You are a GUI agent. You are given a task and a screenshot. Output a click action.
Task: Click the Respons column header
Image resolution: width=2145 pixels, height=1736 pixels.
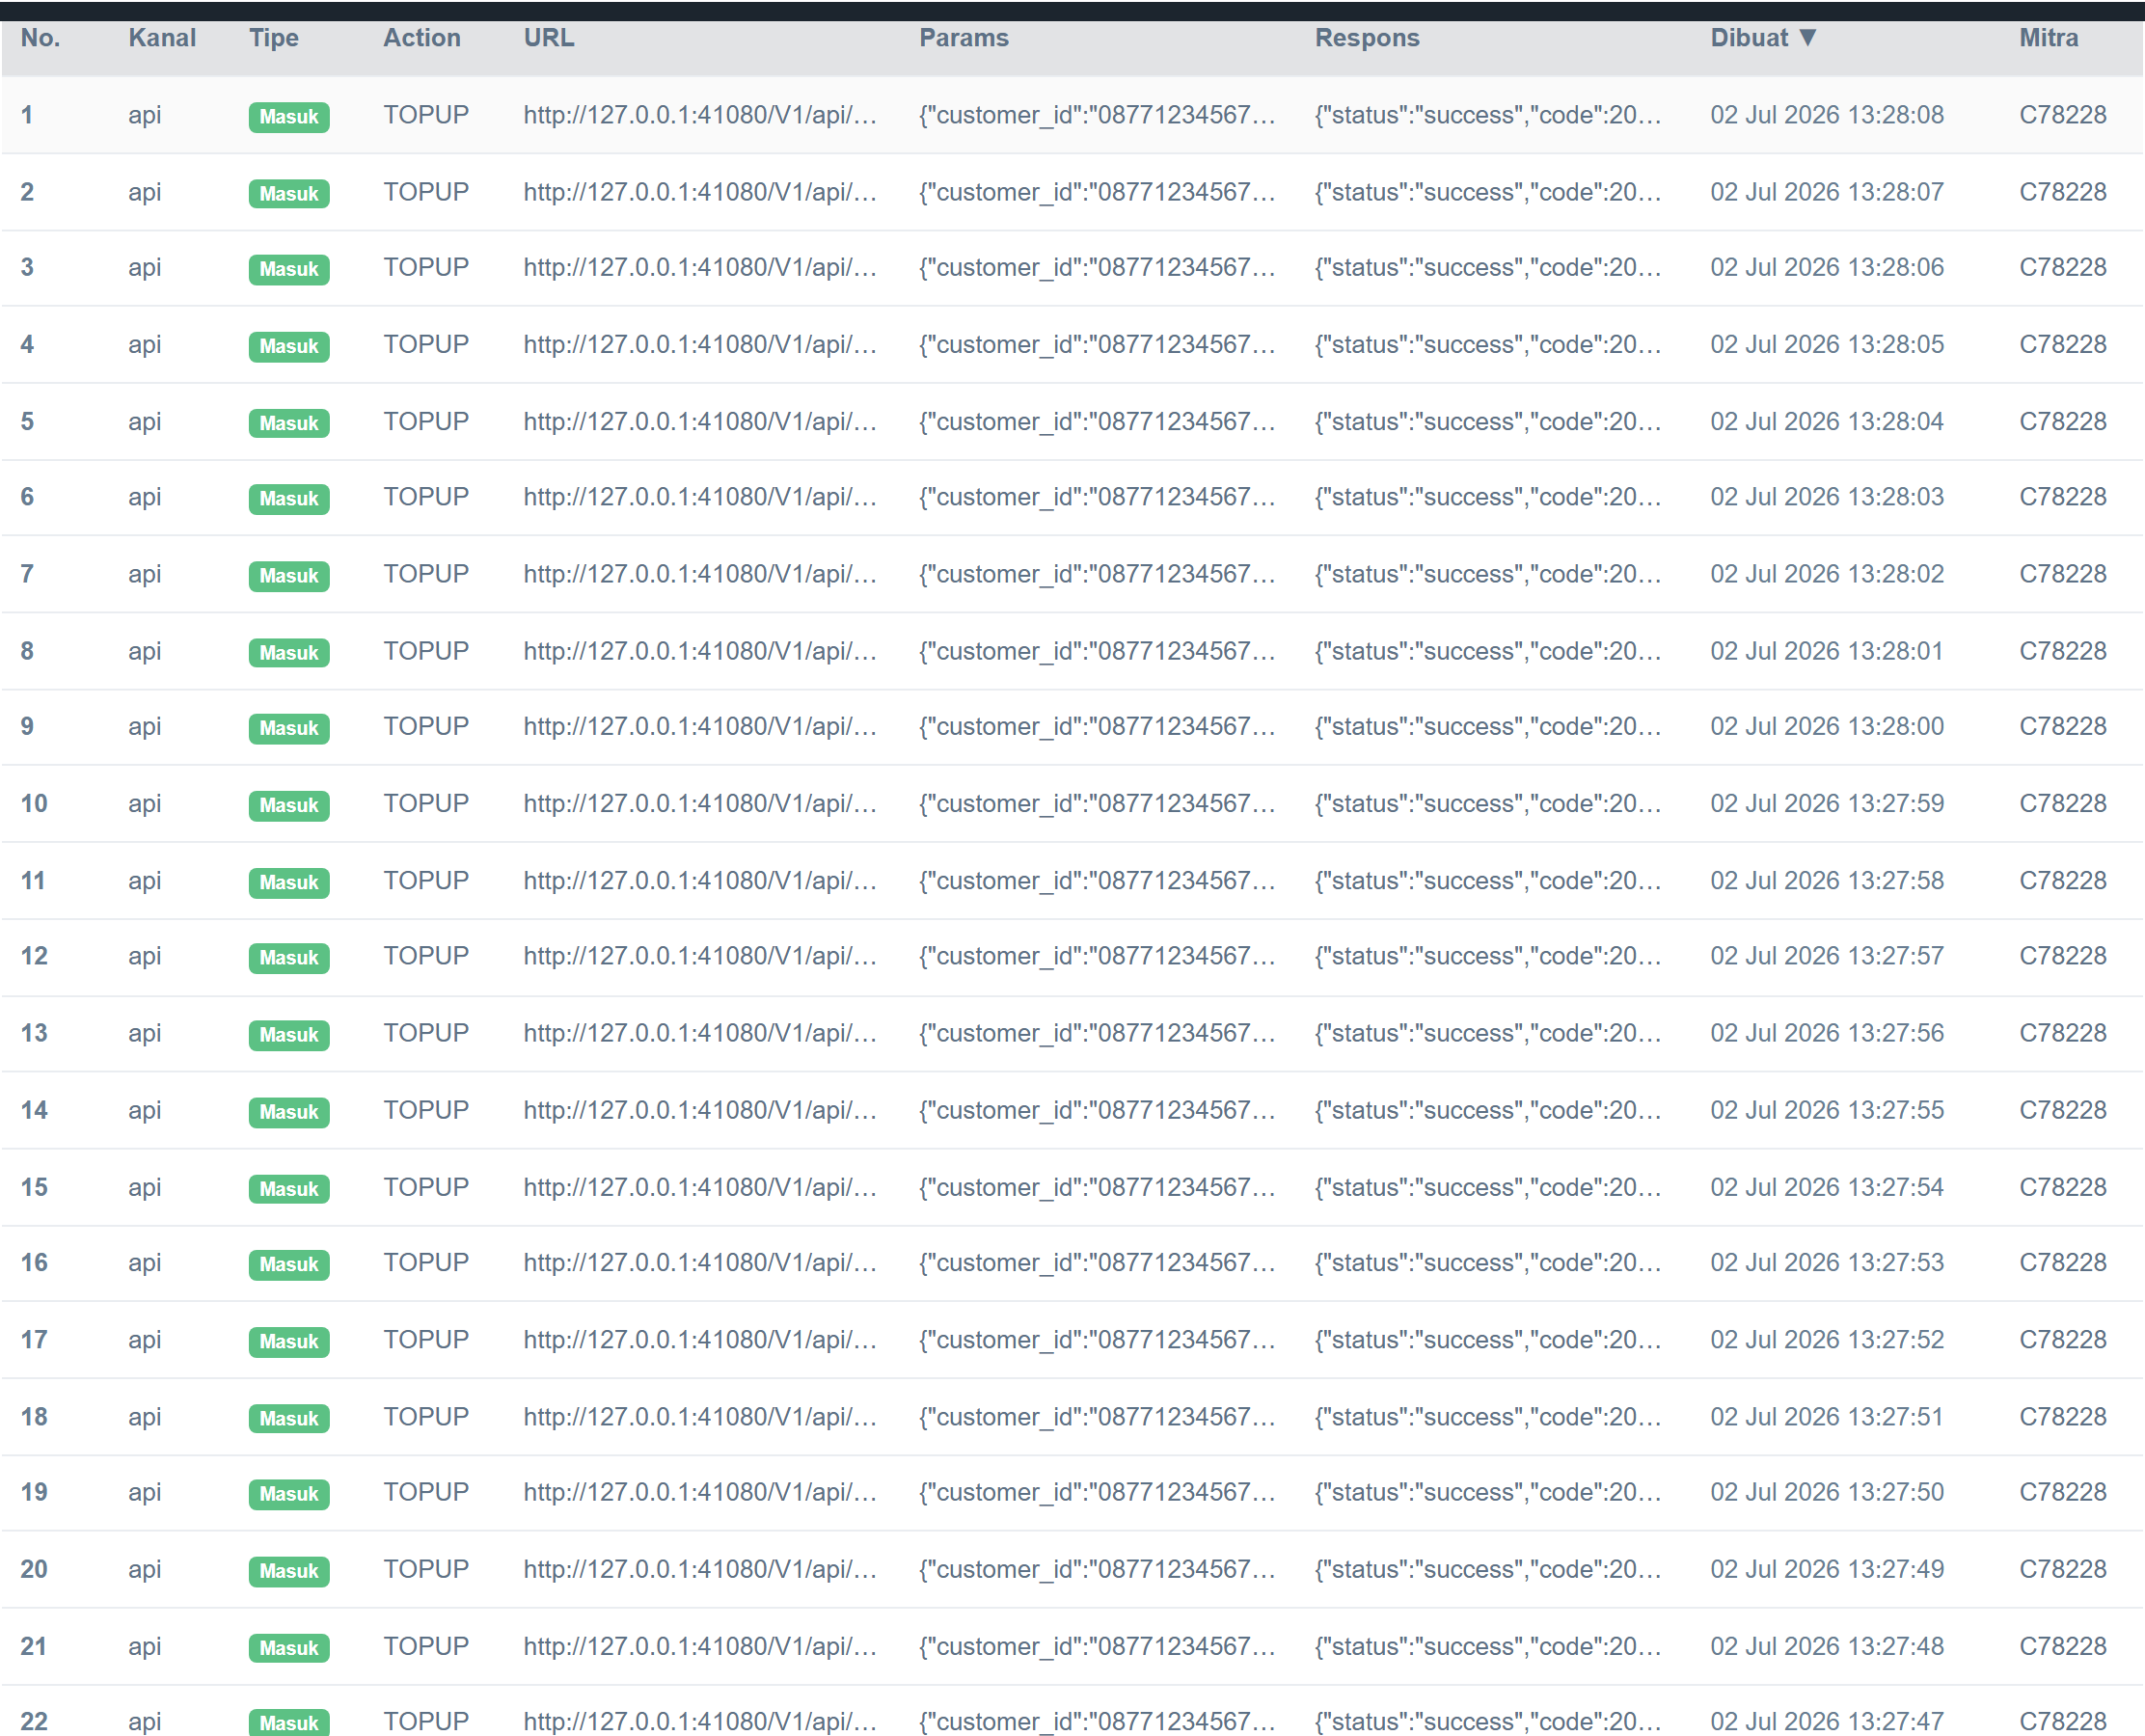coord(1367,38)
